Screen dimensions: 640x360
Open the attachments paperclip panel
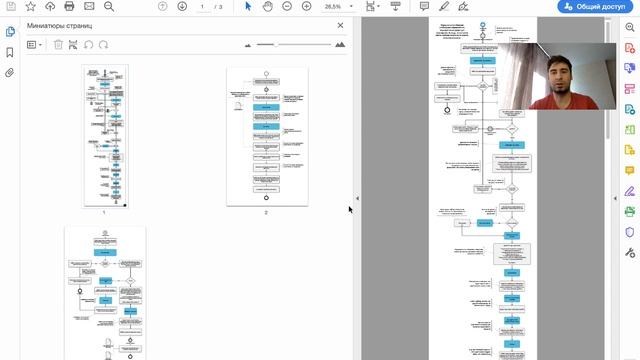10,73
